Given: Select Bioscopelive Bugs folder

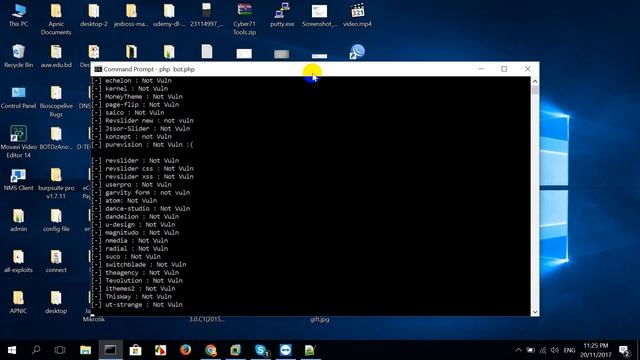Looking at the screenshot, I should point(56,101).
